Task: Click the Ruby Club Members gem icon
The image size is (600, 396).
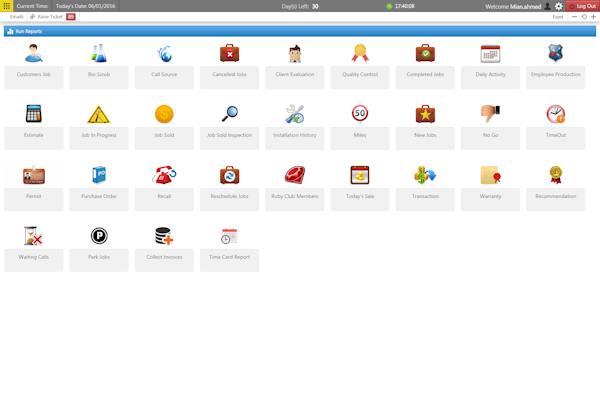Action: [295, 175]
